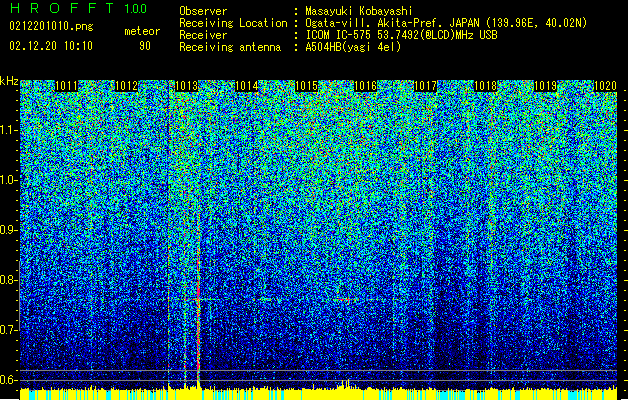This screenshot has width=629, height=400.
Task: Click time marker 1019
Action: [546, 86]
